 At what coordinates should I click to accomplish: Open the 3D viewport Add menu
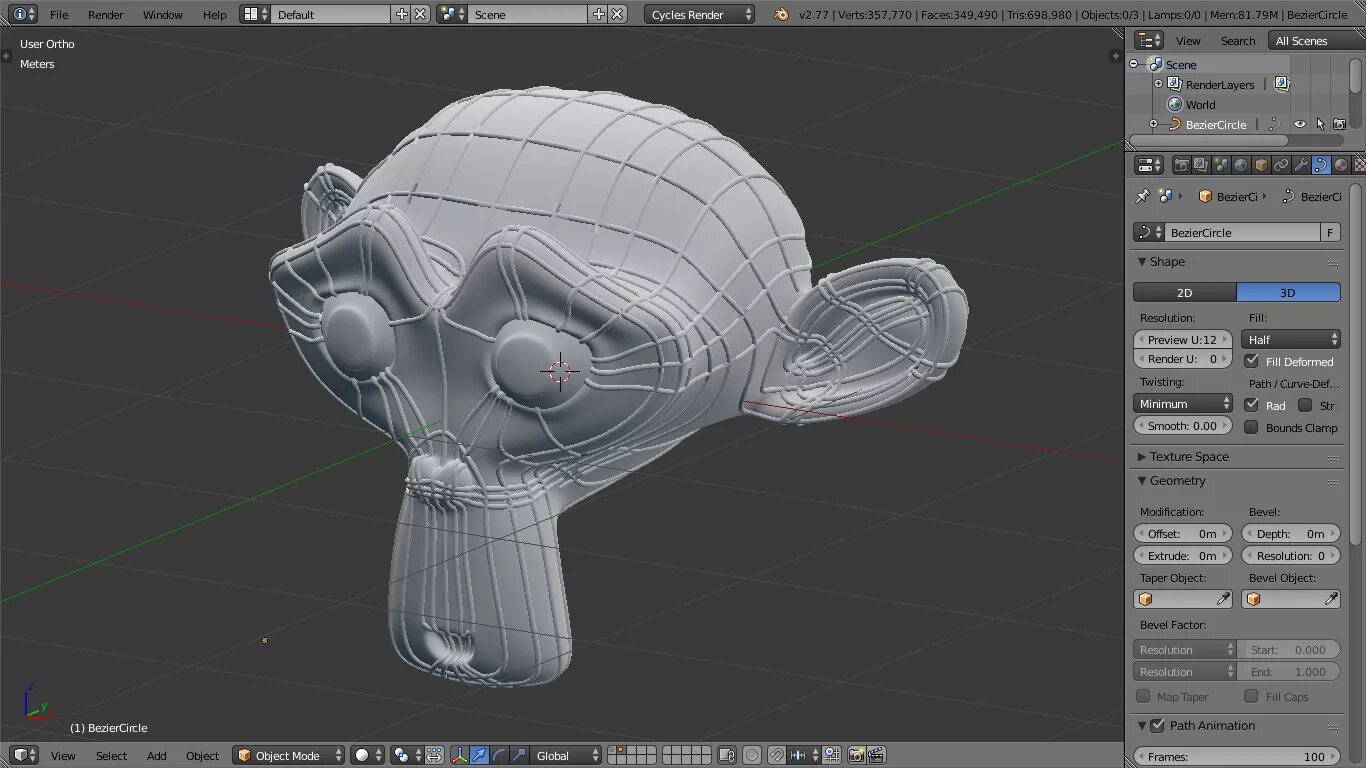pos(157,755)
